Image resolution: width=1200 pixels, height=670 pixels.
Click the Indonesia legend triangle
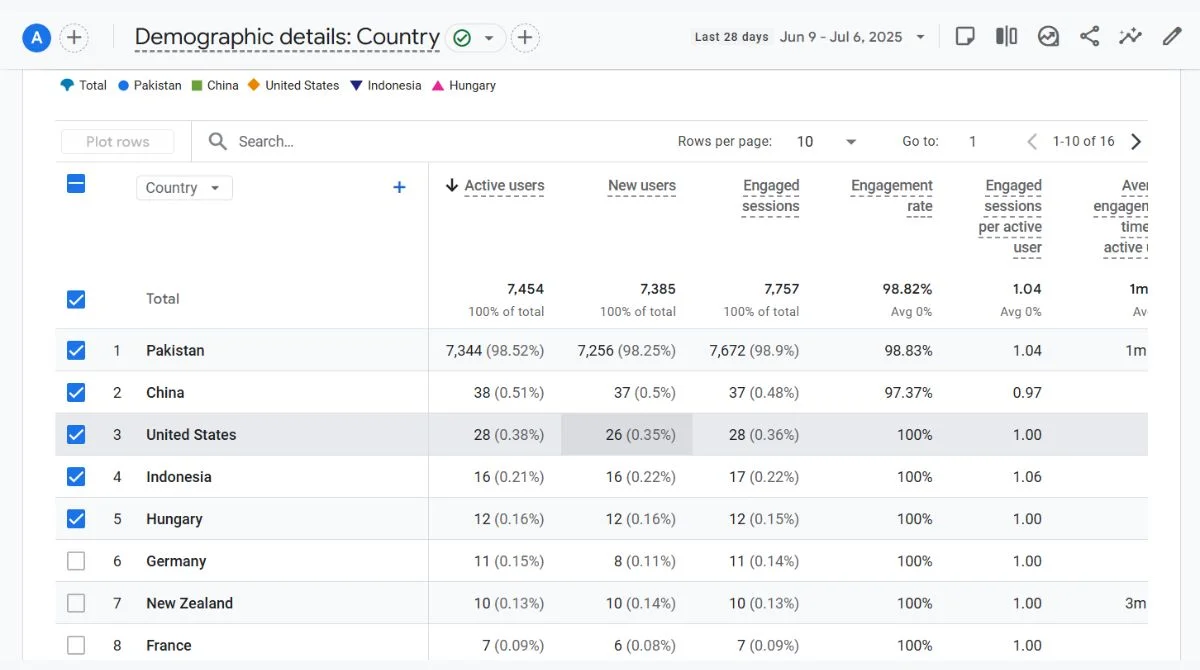(x=356, y=85)
